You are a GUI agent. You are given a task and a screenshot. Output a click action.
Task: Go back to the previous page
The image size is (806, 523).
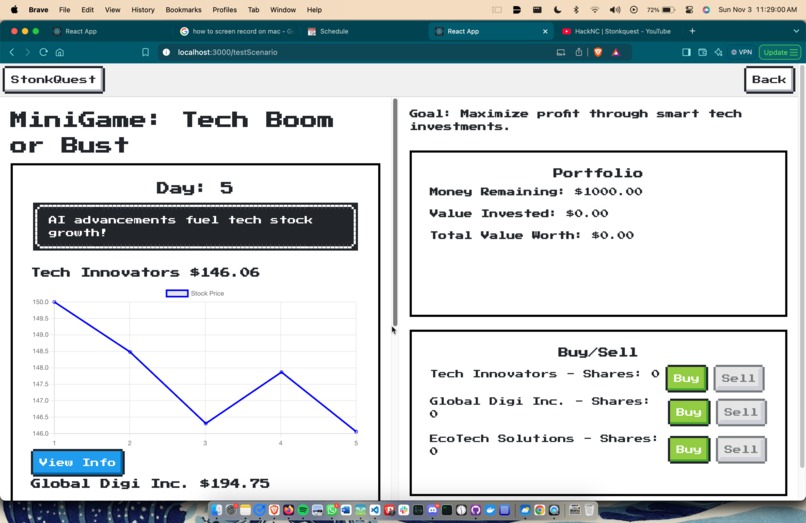point(12,52)
